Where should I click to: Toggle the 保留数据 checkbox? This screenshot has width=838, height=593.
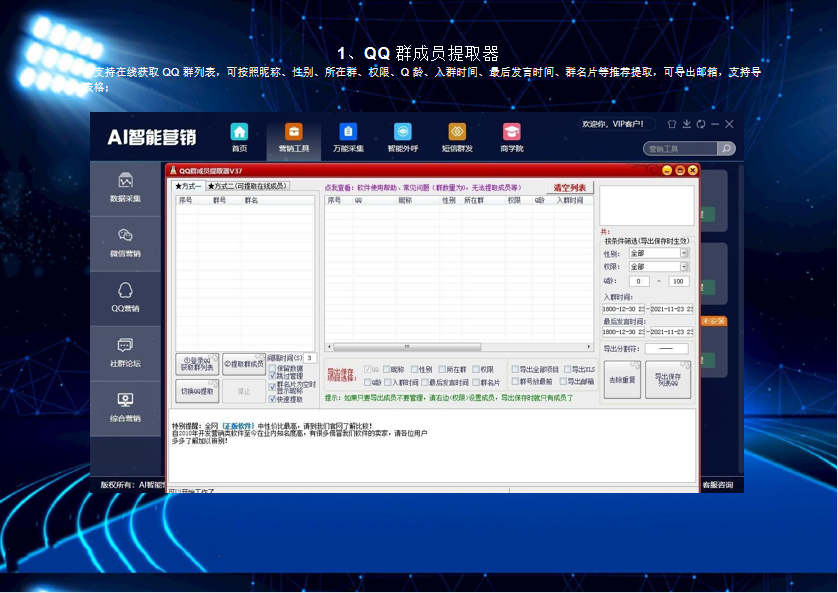[273, 368]
